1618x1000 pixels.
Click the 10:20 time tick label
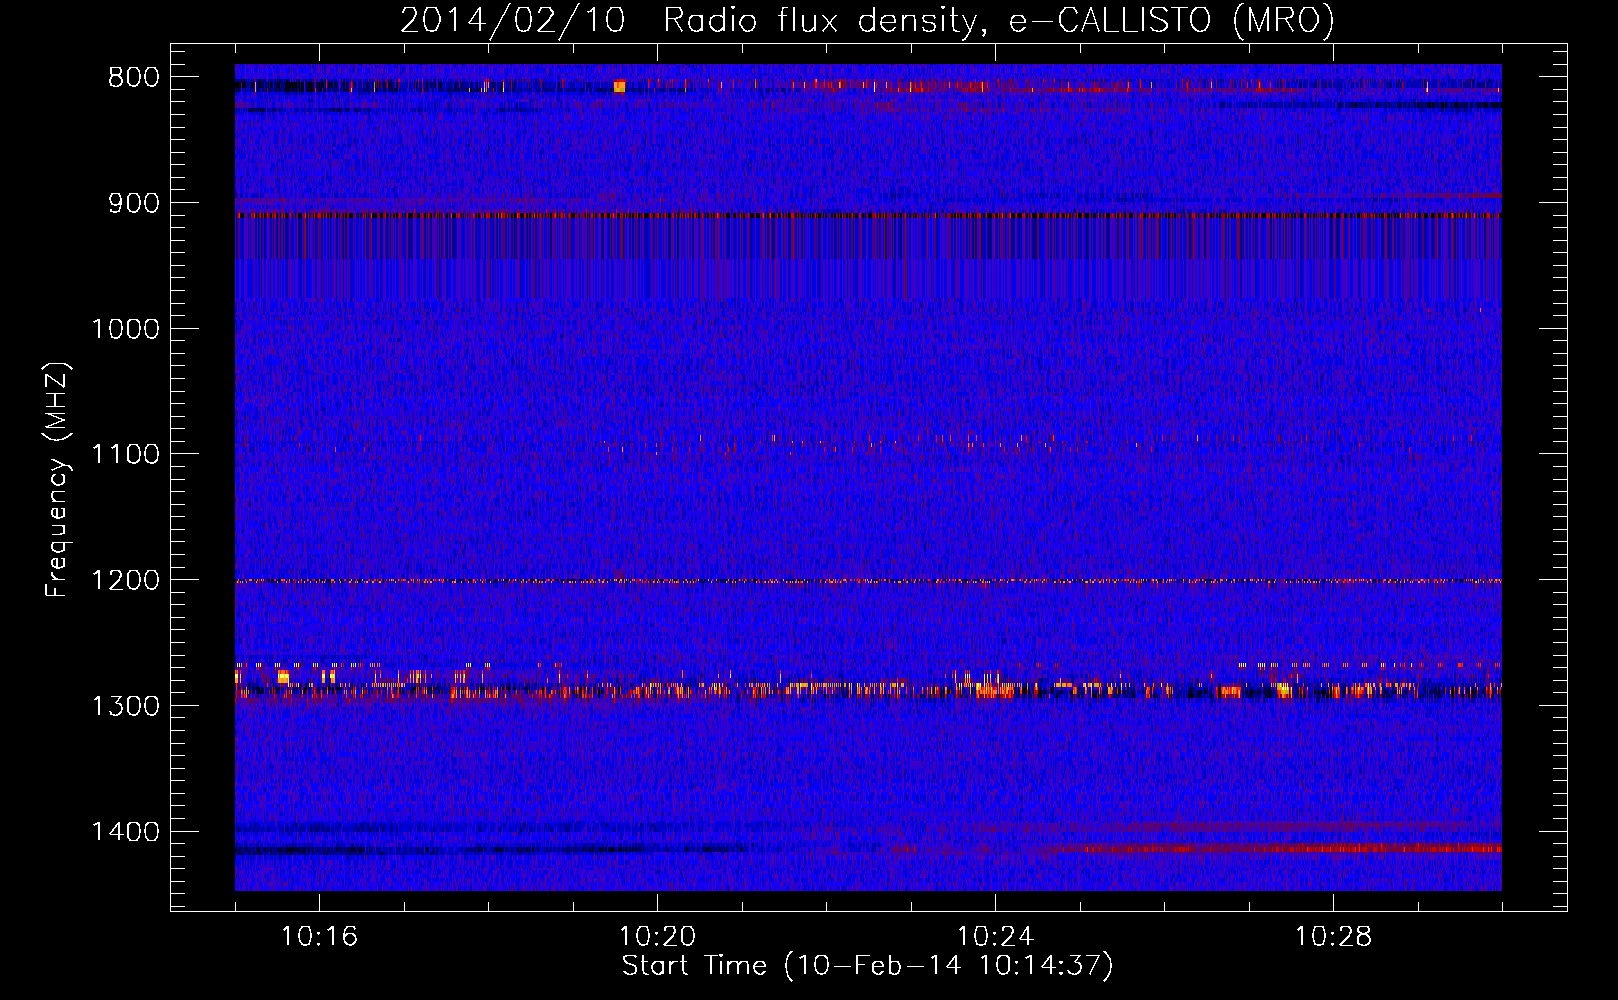pyautogui.click(x=657, y=937)
